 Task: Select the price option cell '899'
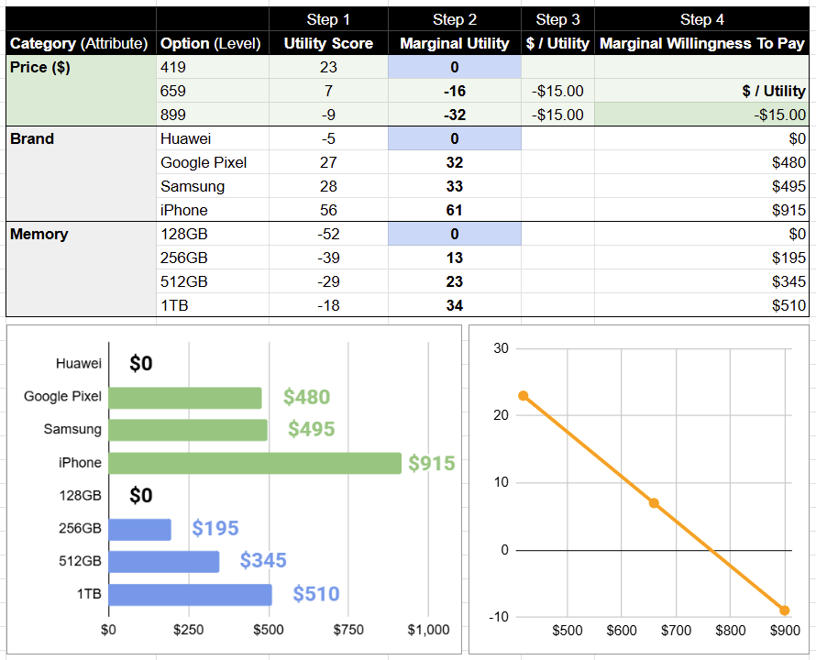tap(212, 115)
